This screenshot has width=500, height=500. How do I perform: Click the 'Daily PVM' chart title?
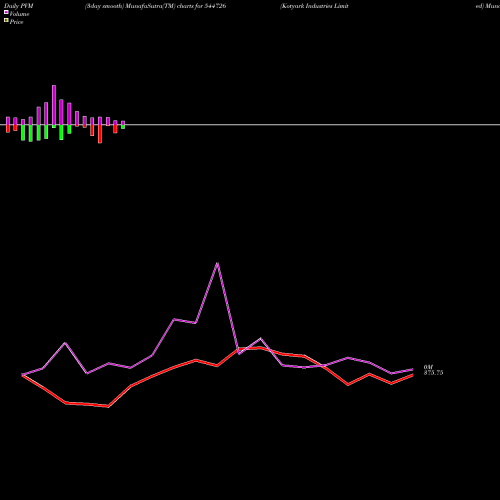pyautogui.click(x=19, y=6)
